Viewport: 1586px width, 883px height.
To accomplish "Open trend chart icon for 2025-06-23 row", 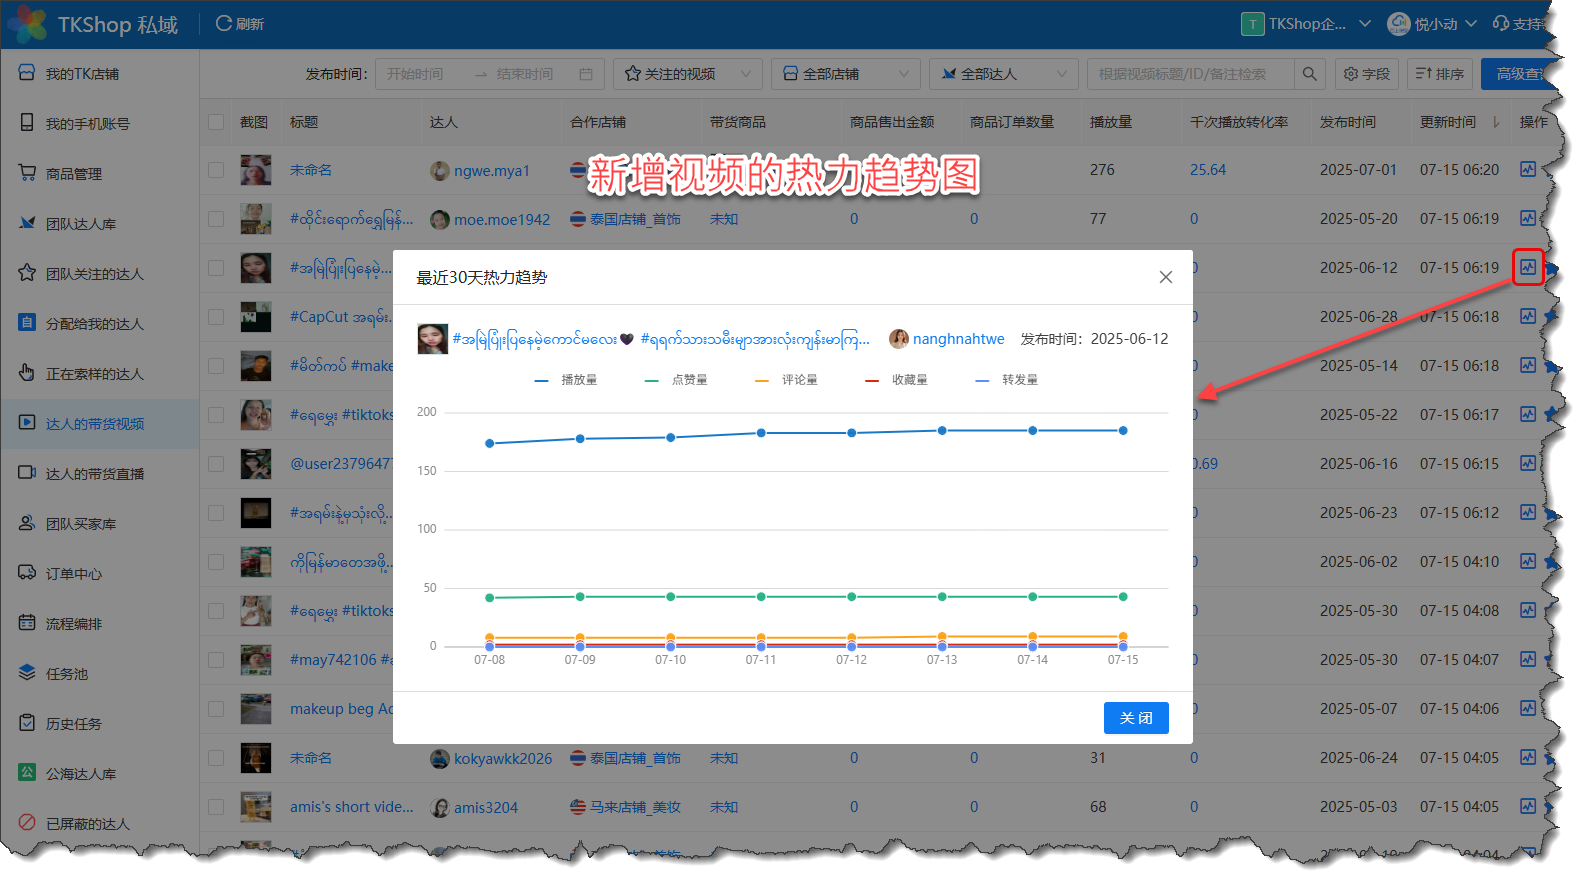I will click(x=1528, y=513).
